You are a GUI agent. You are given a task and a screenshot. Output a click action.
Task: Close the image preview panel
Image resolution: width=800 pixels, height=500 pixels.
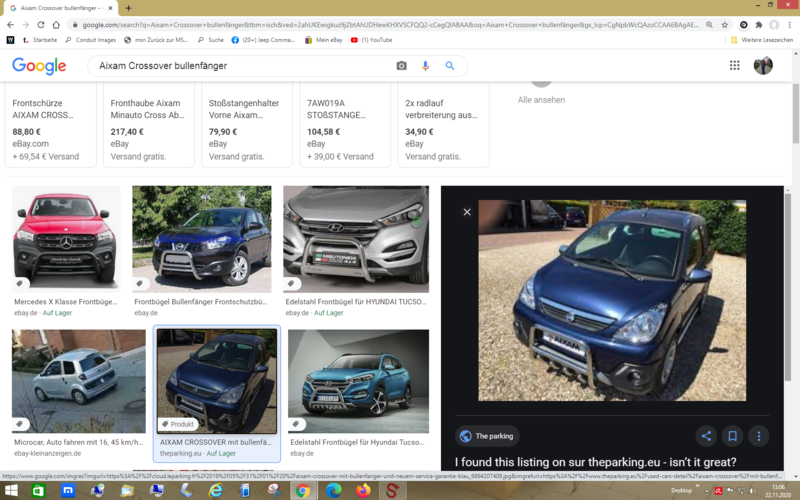click(467, 212)
